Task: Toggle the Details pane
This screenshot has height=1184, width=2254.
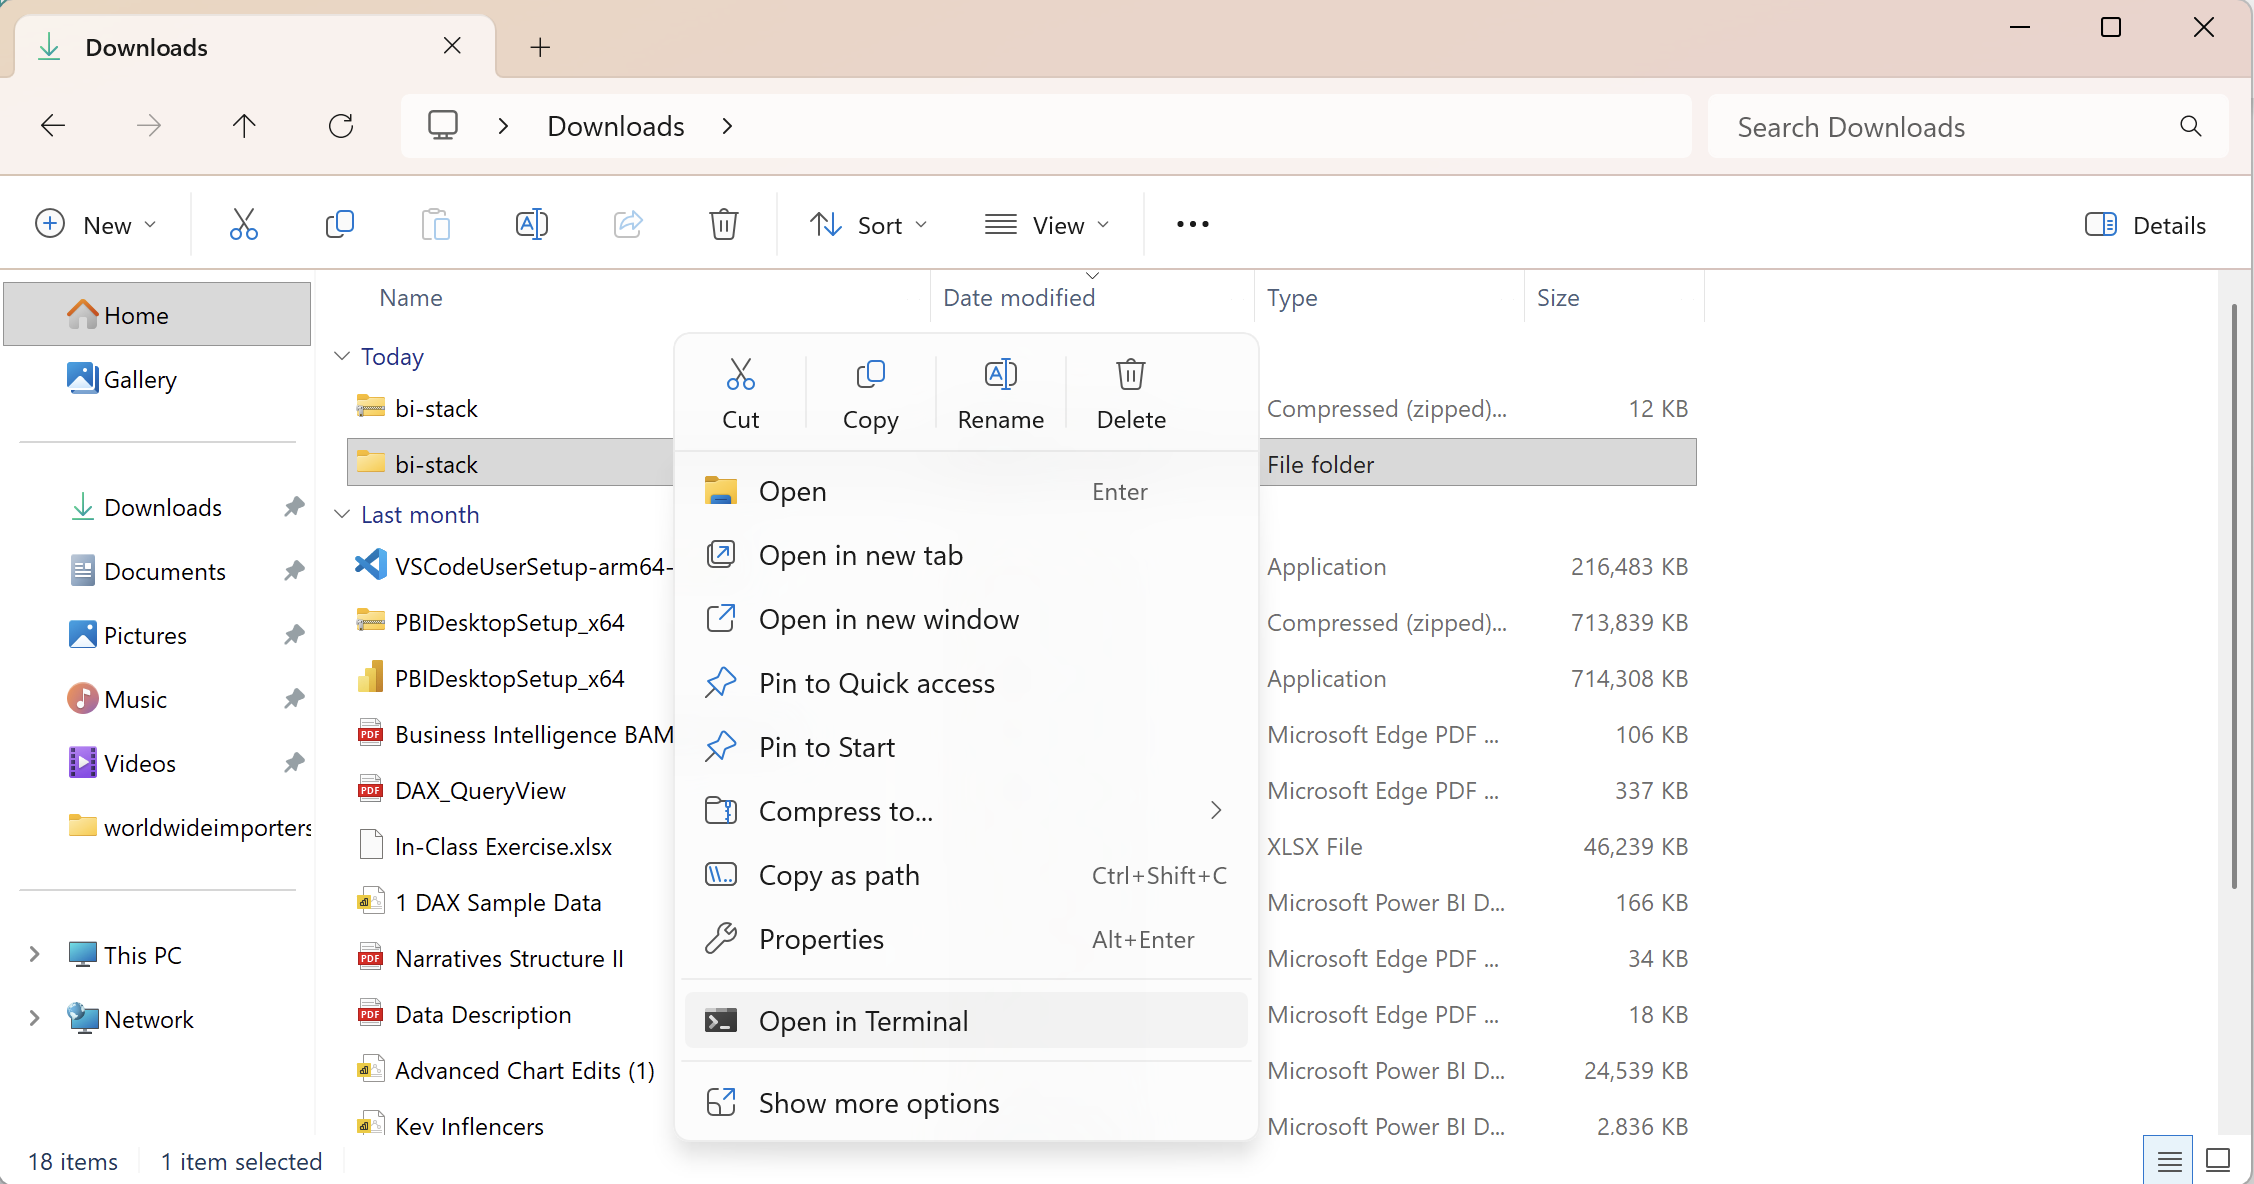Action: point(2145,224)
